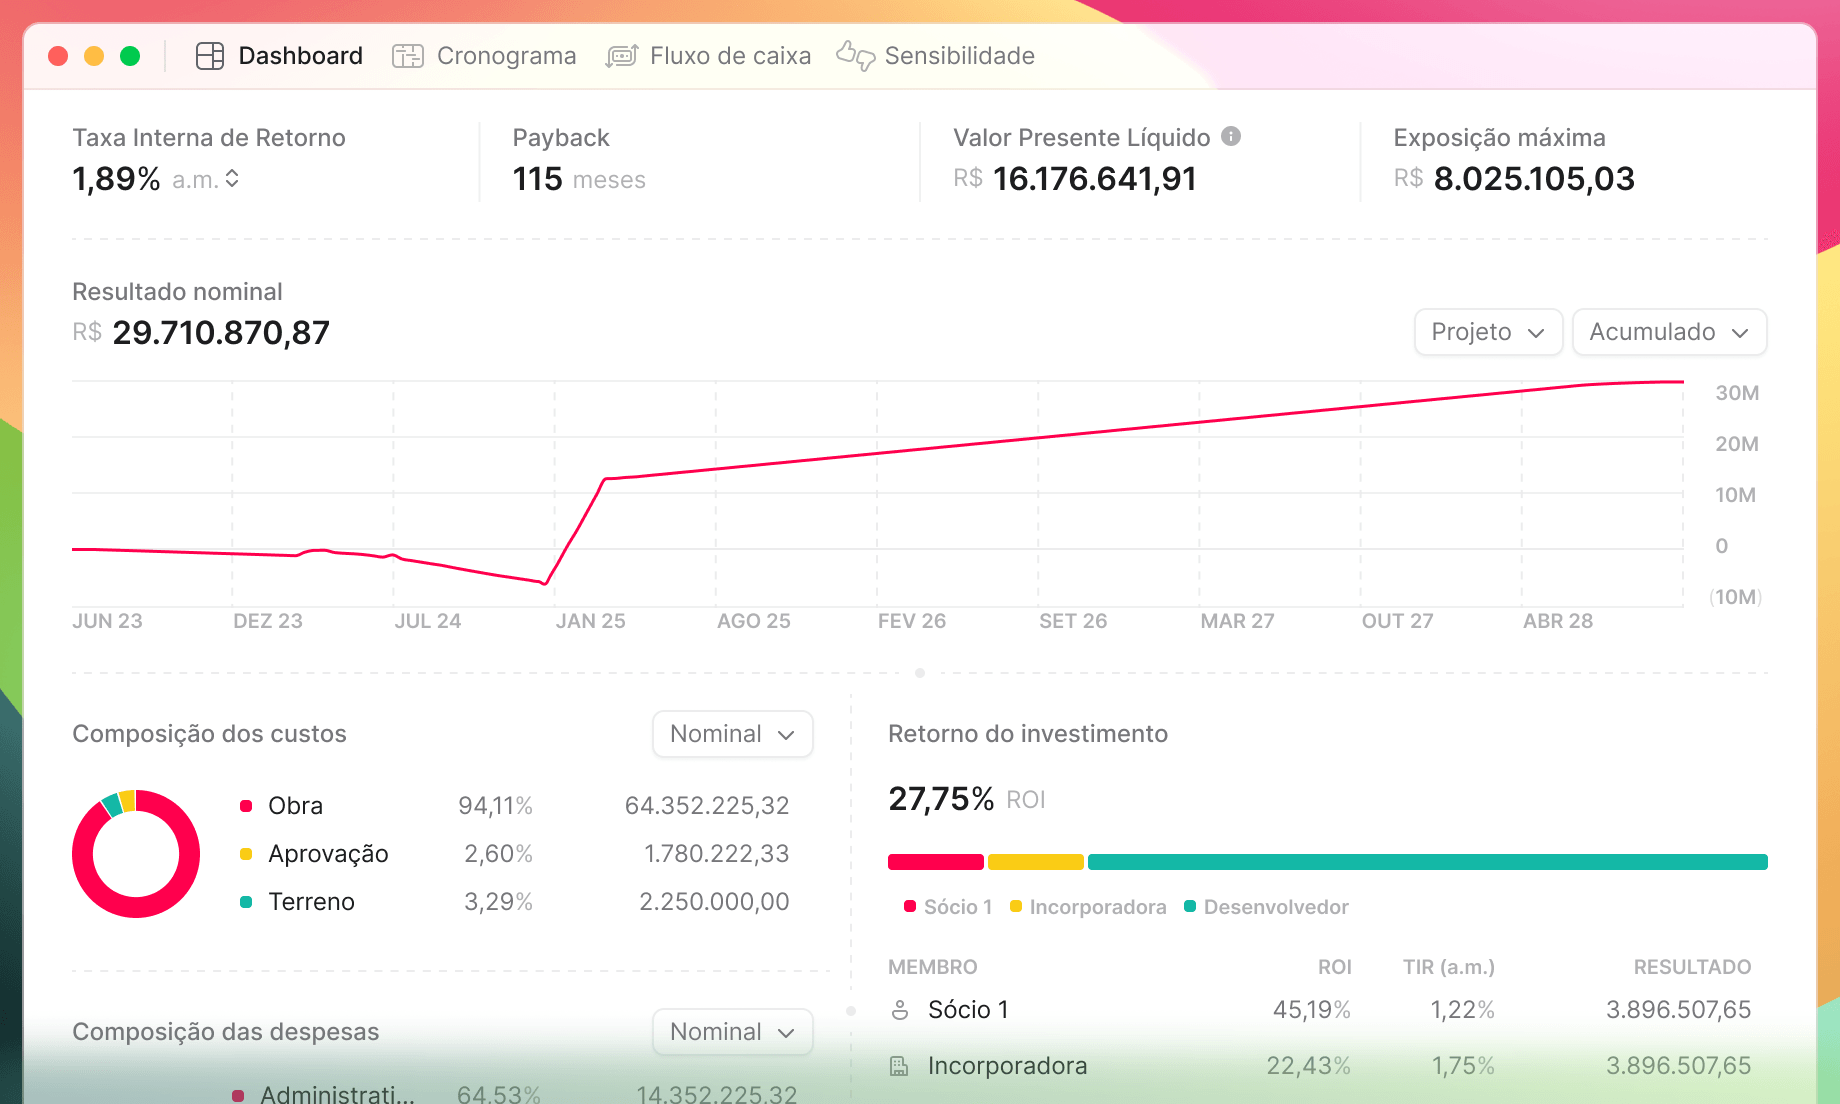Click the Desenvolvedor legend item
The width and height of the screenshot is (1840, 1104).
point(1266,907)
